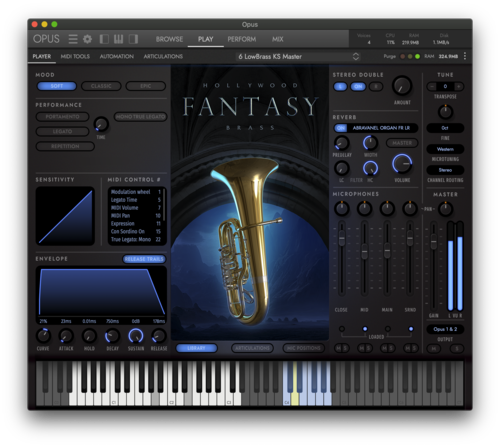
Task: Click the Mic Positions button
Action: click(304, 348)
